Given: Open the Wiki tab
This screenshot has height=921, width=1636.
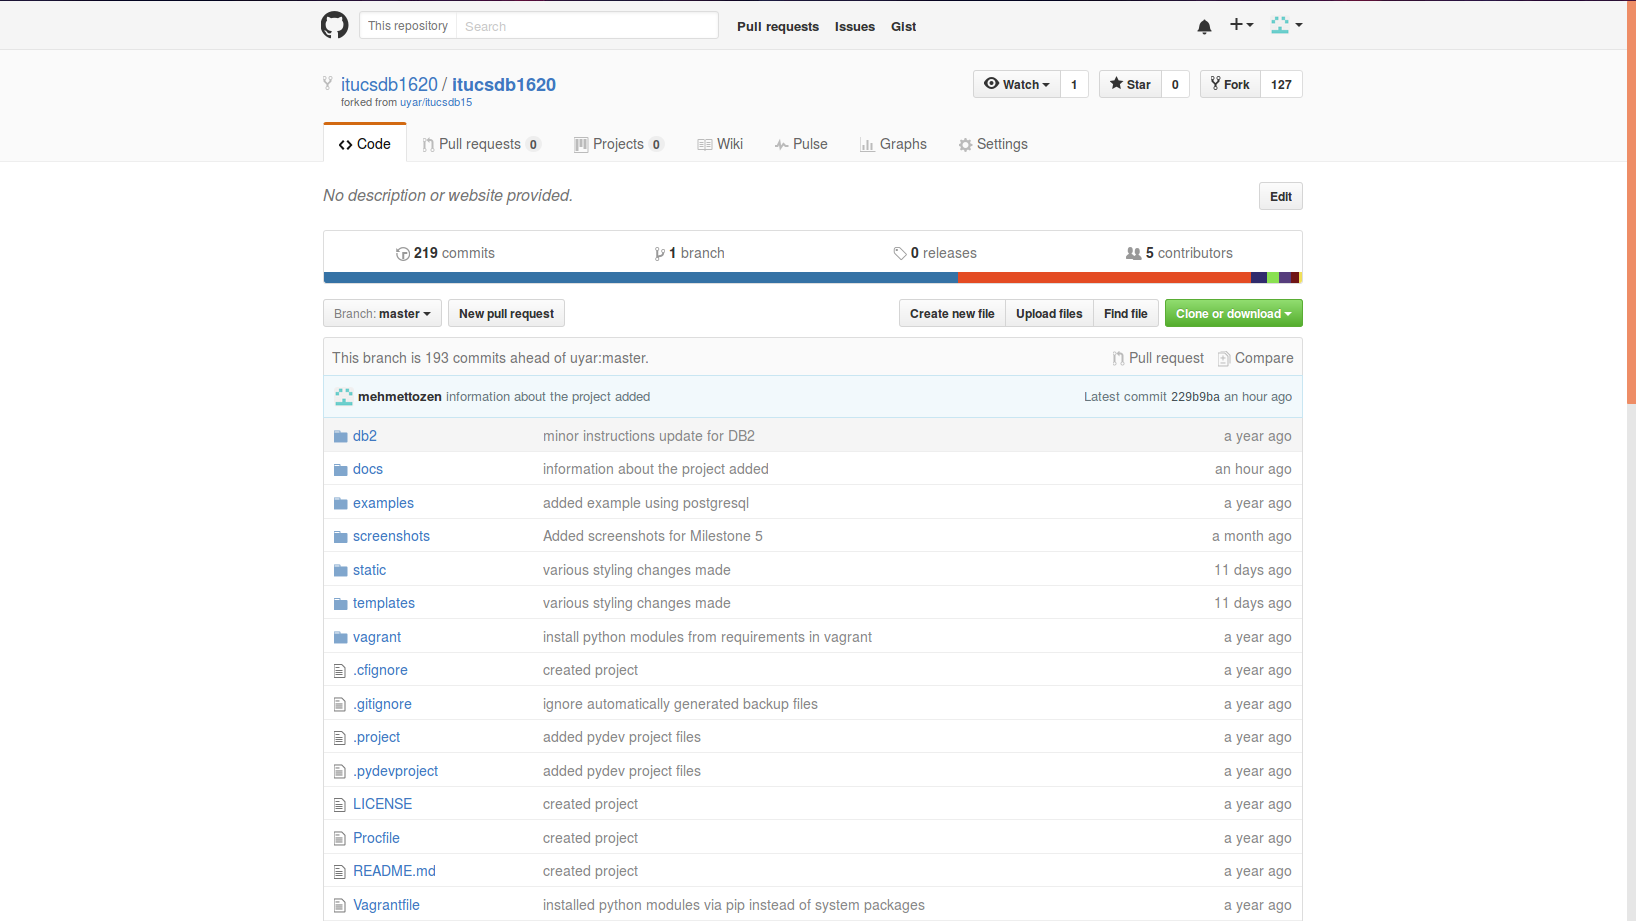Looking at the screenshot, I should click(x=720, y=144).
